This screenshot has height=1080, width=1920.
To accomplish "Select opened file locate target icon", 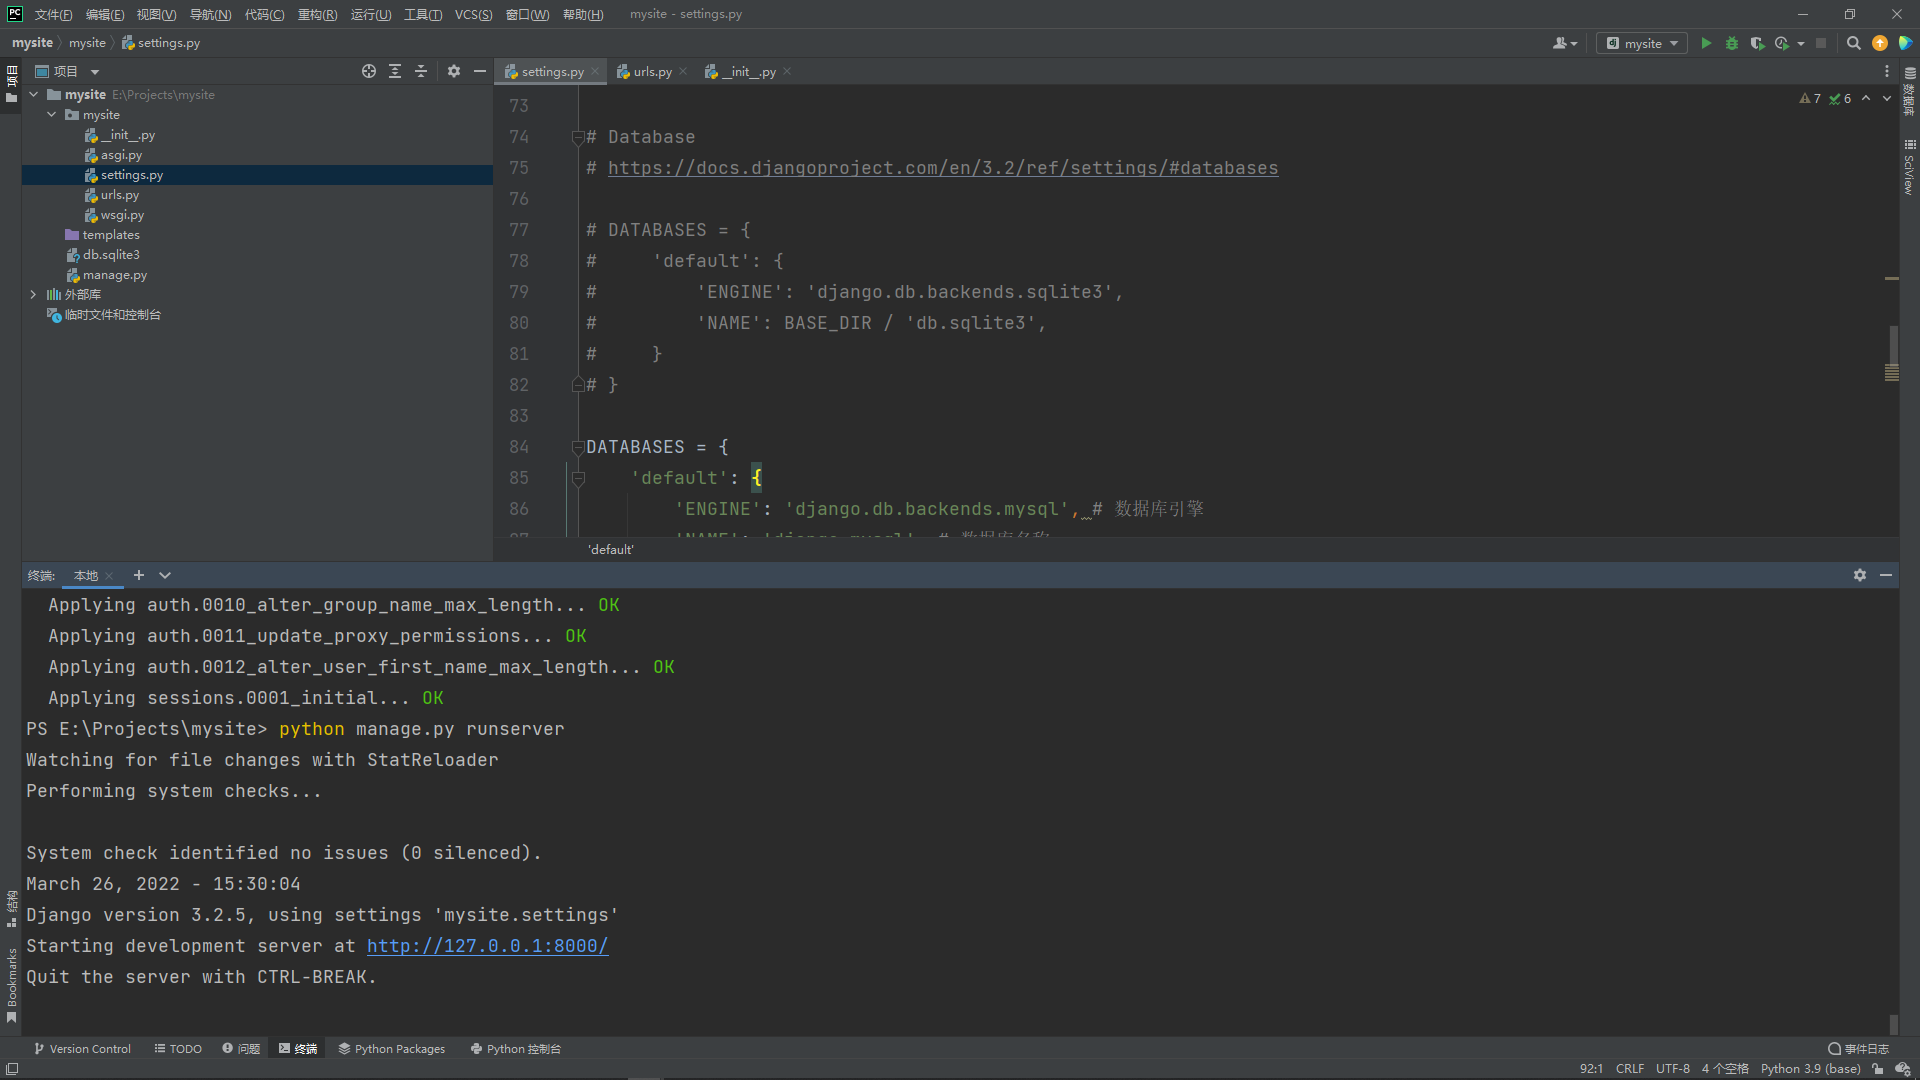I will click(369, 71).
